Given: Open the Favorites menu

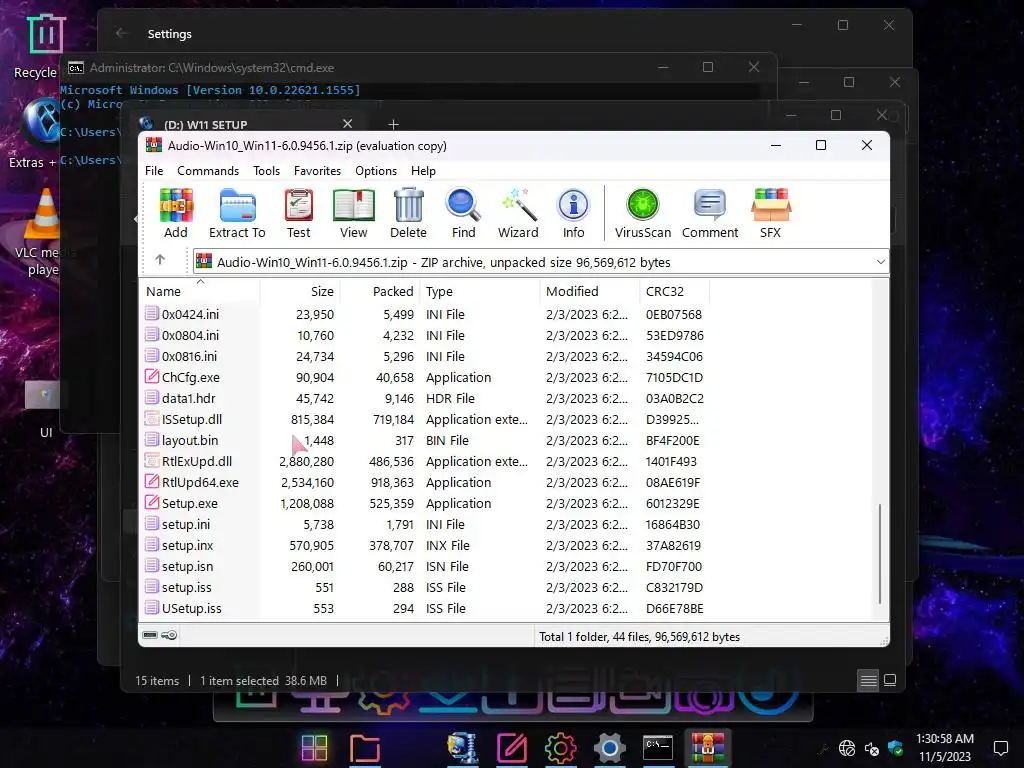Looking at the screenshot, I should point(317,171).
